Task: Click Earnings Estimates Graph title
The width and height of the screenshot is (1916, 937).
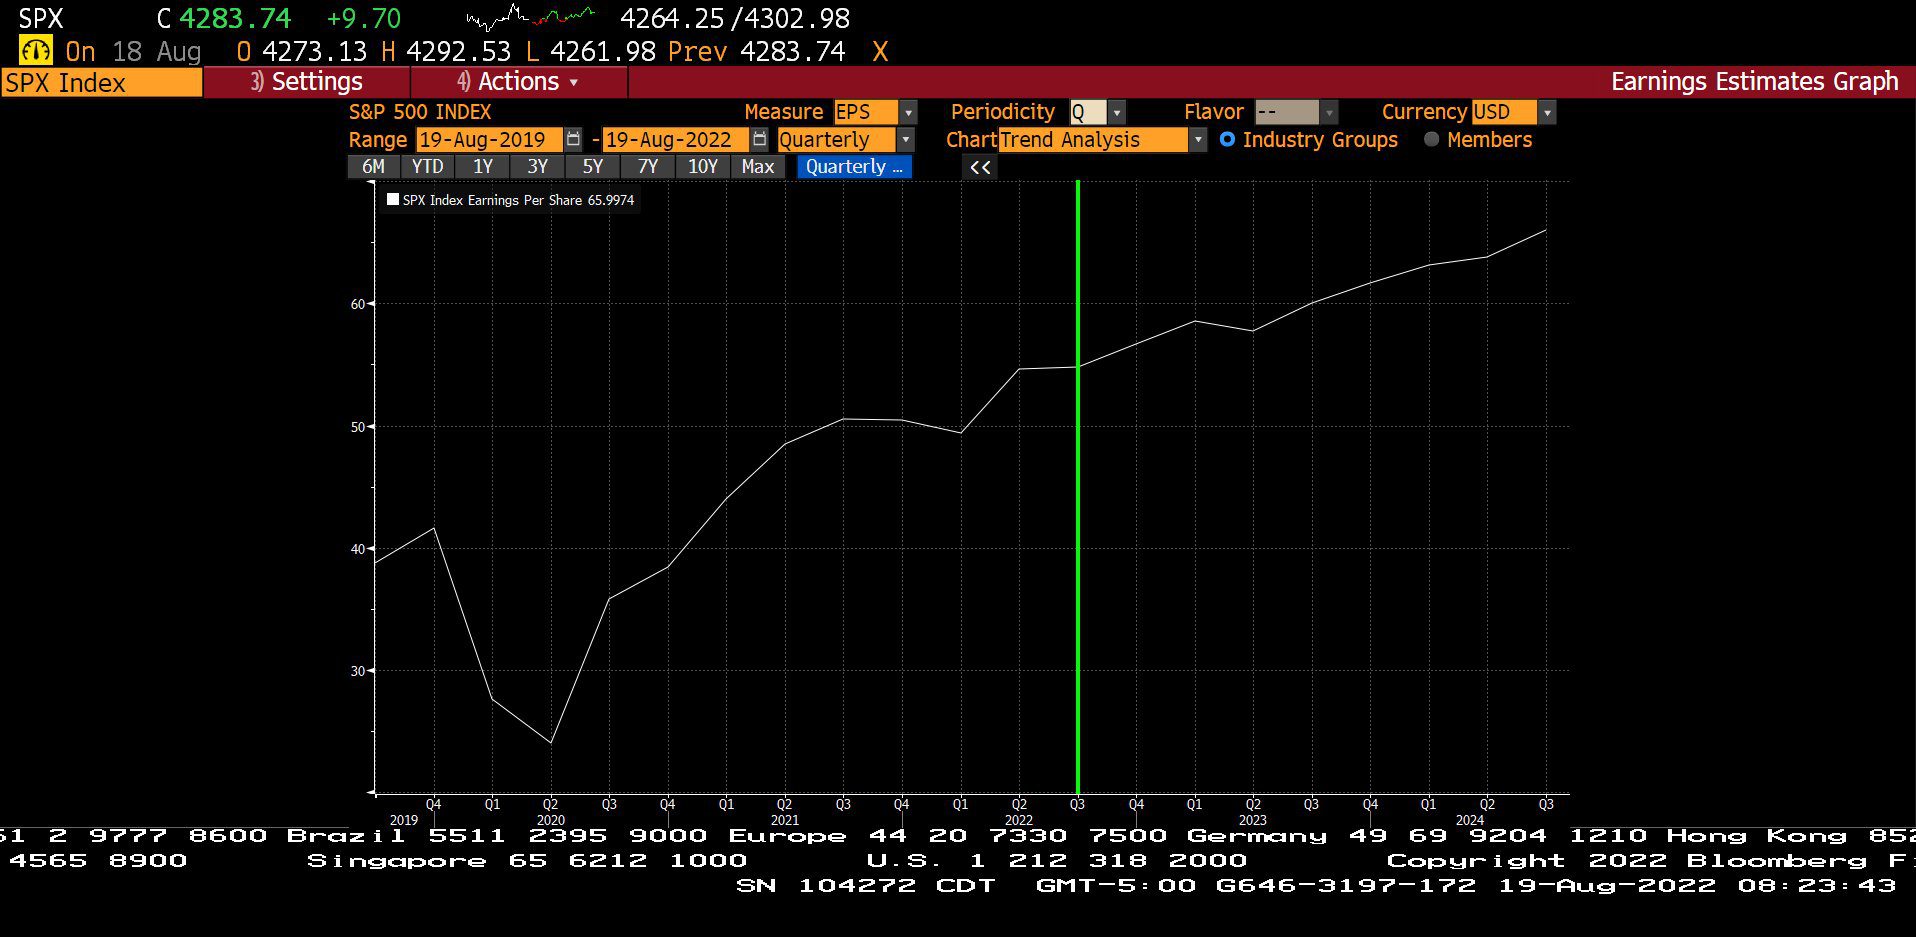Action: click(x=1754, y=82)
